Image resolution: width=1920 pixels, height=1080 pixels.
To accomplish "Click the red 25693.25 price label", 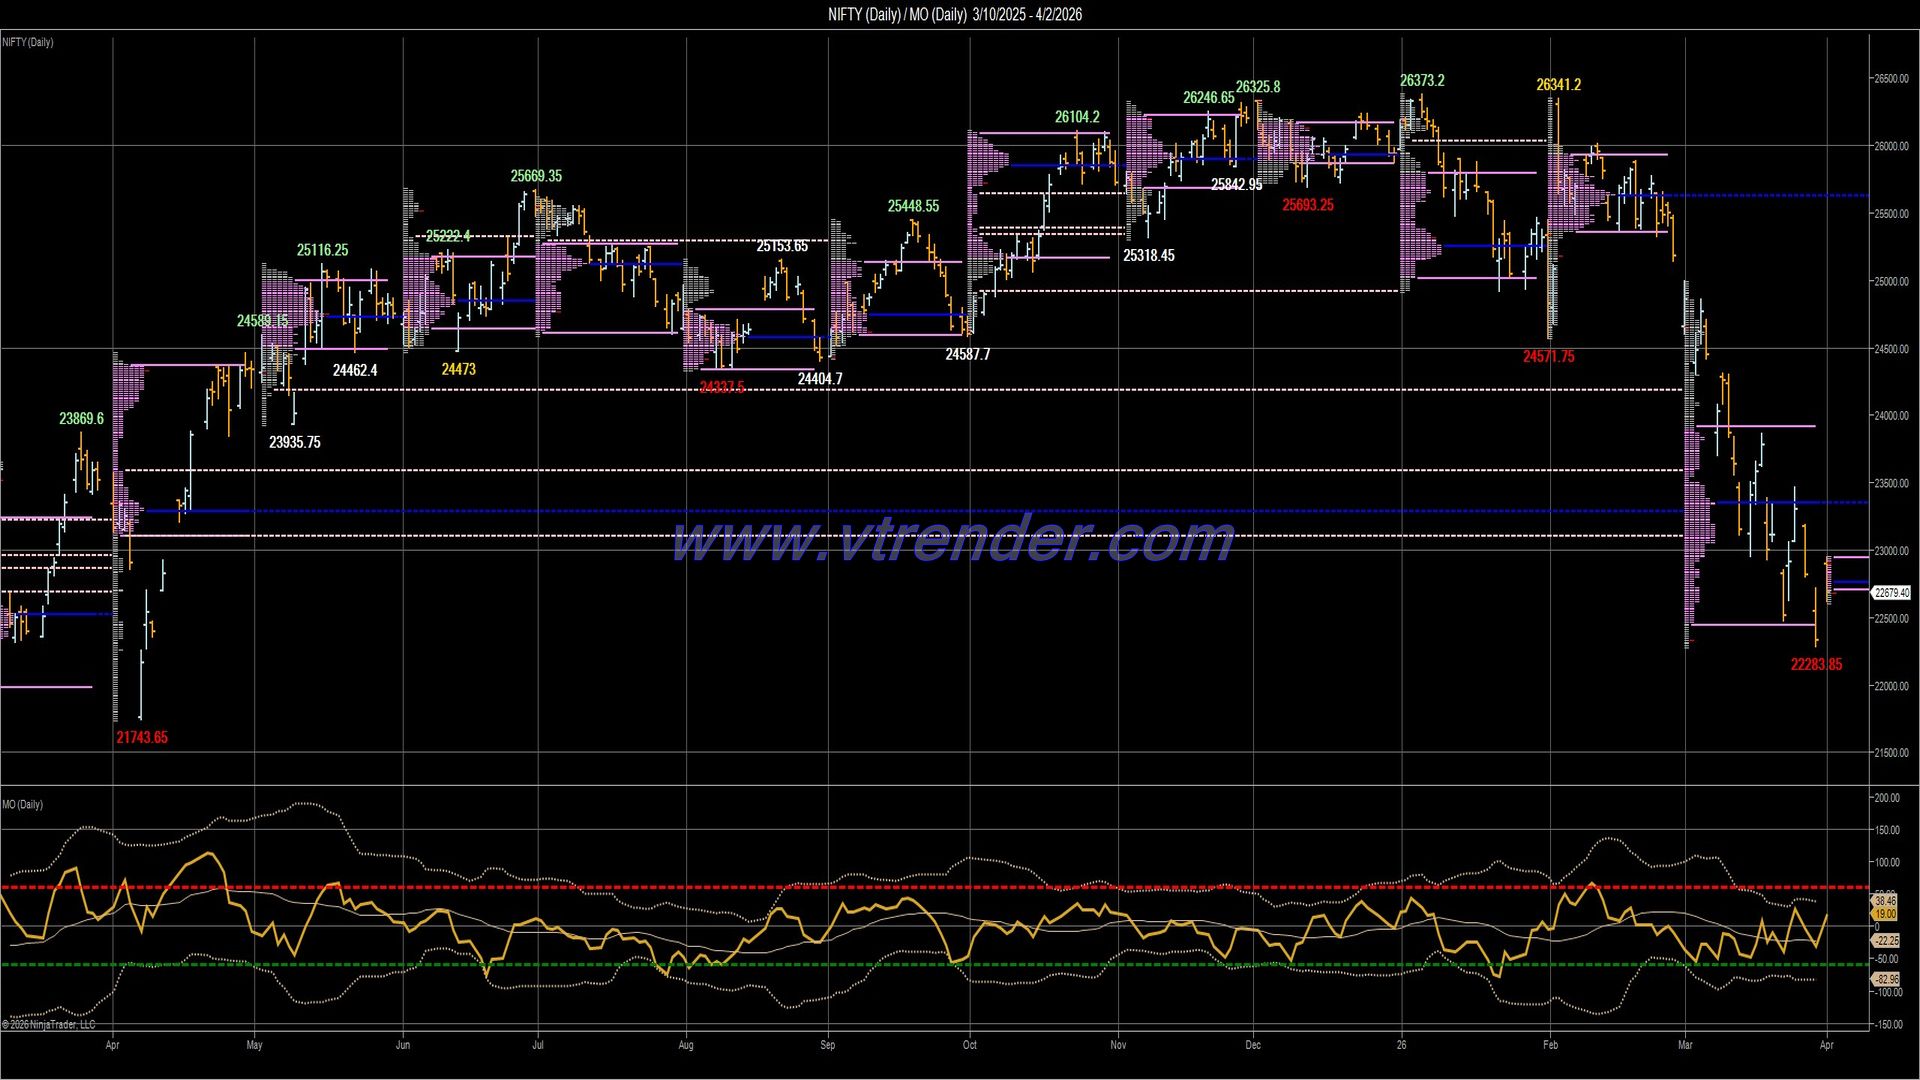I will click(x=1308, y=205).
